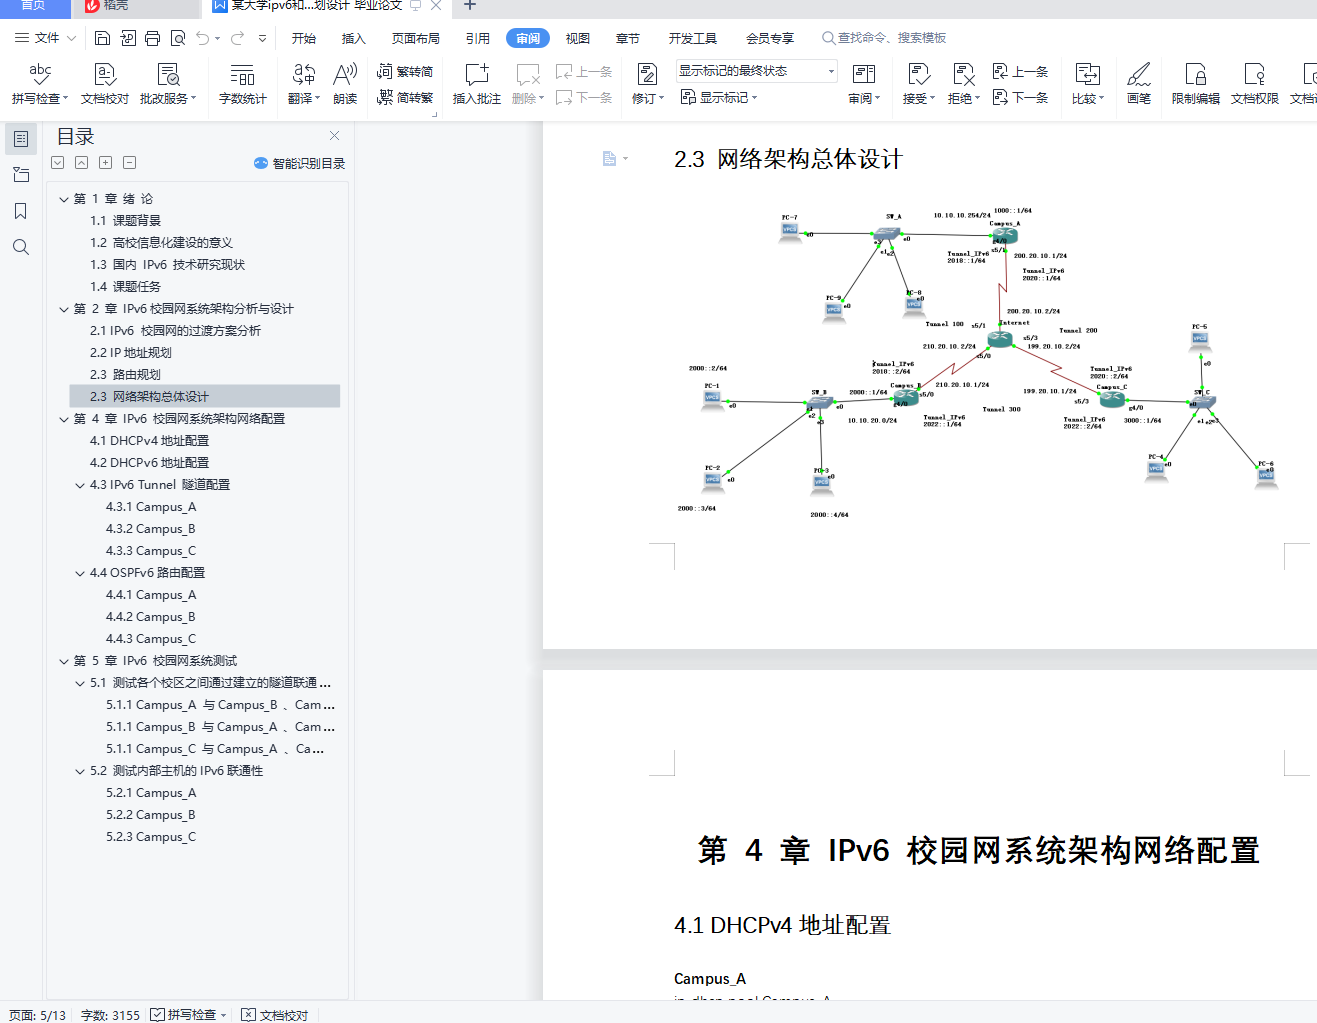Viewport: 1317px width, 1023px height.
Task: Run 文档校对 document proofreading
Action: [x=105, y=83]
